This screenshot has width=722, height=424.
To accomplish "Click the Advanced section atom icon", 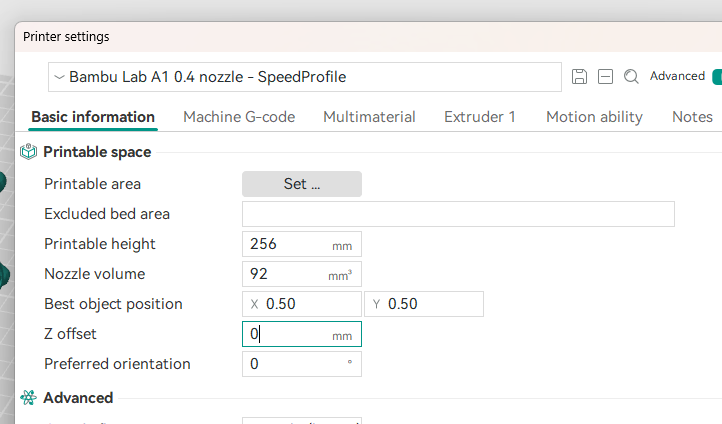I will [29, 397].
